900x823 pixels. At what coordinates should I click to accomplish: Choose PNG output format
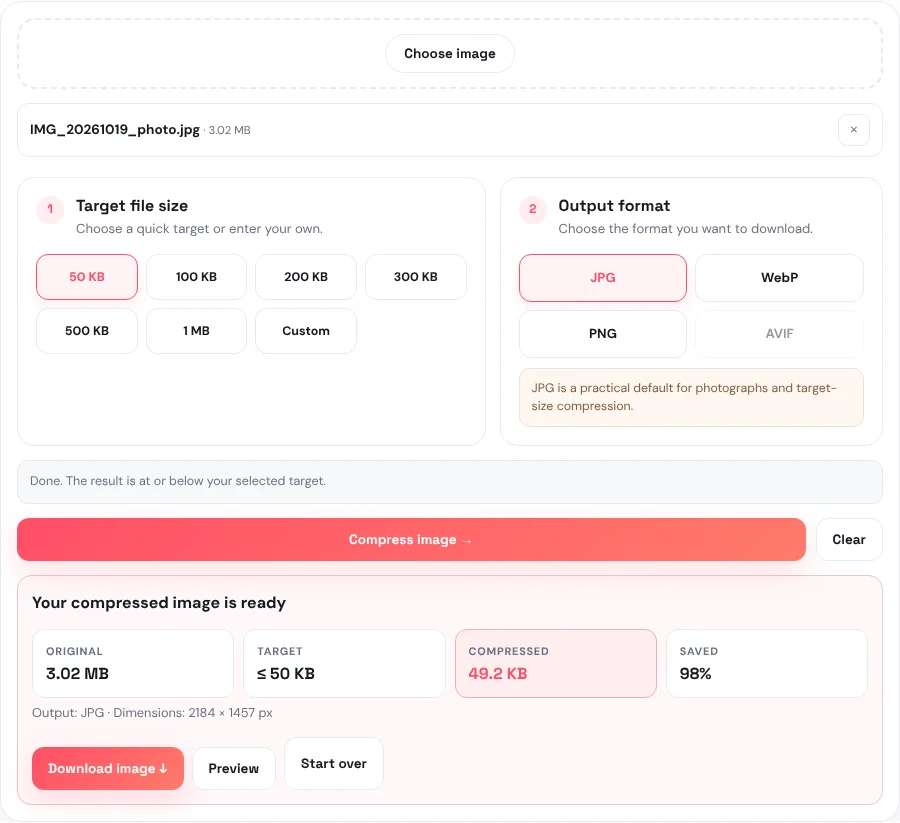(603, 333)
